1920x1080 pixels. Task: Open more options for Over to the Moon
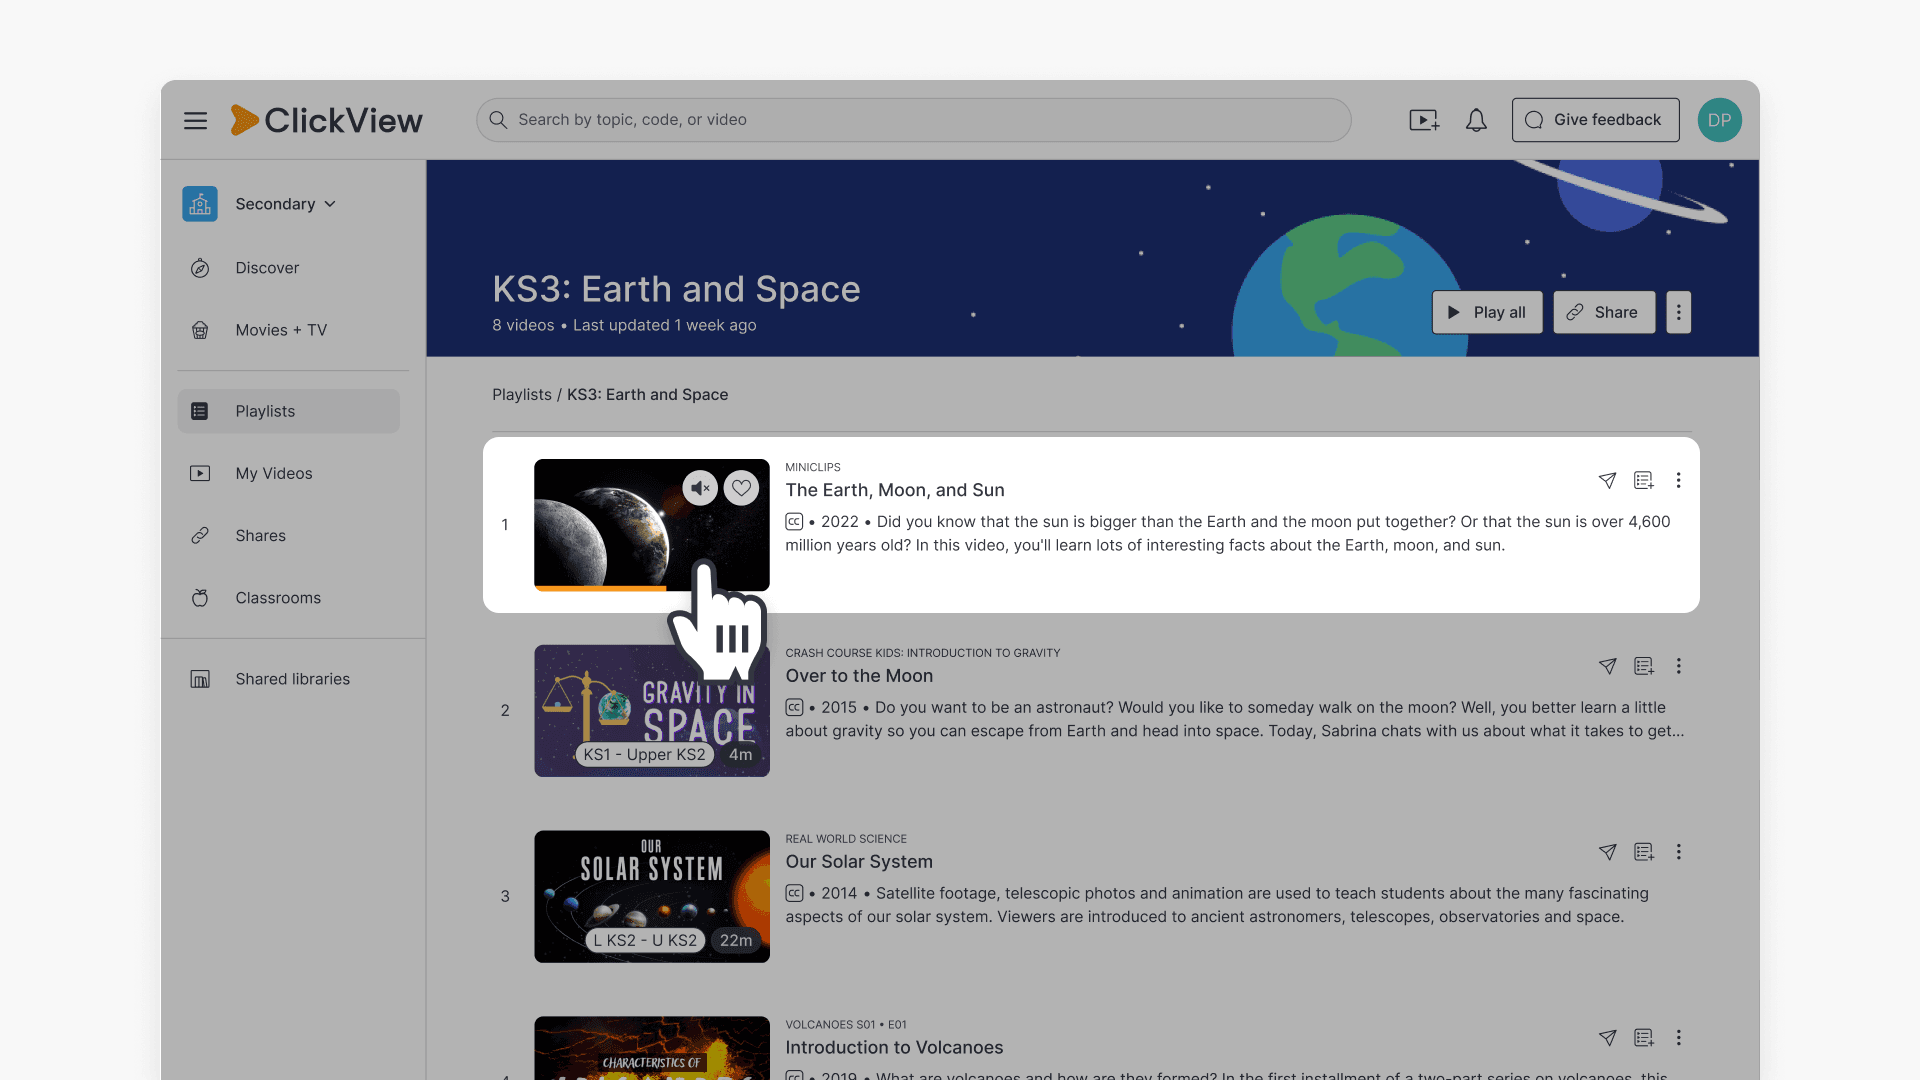tap(1679, 666)
